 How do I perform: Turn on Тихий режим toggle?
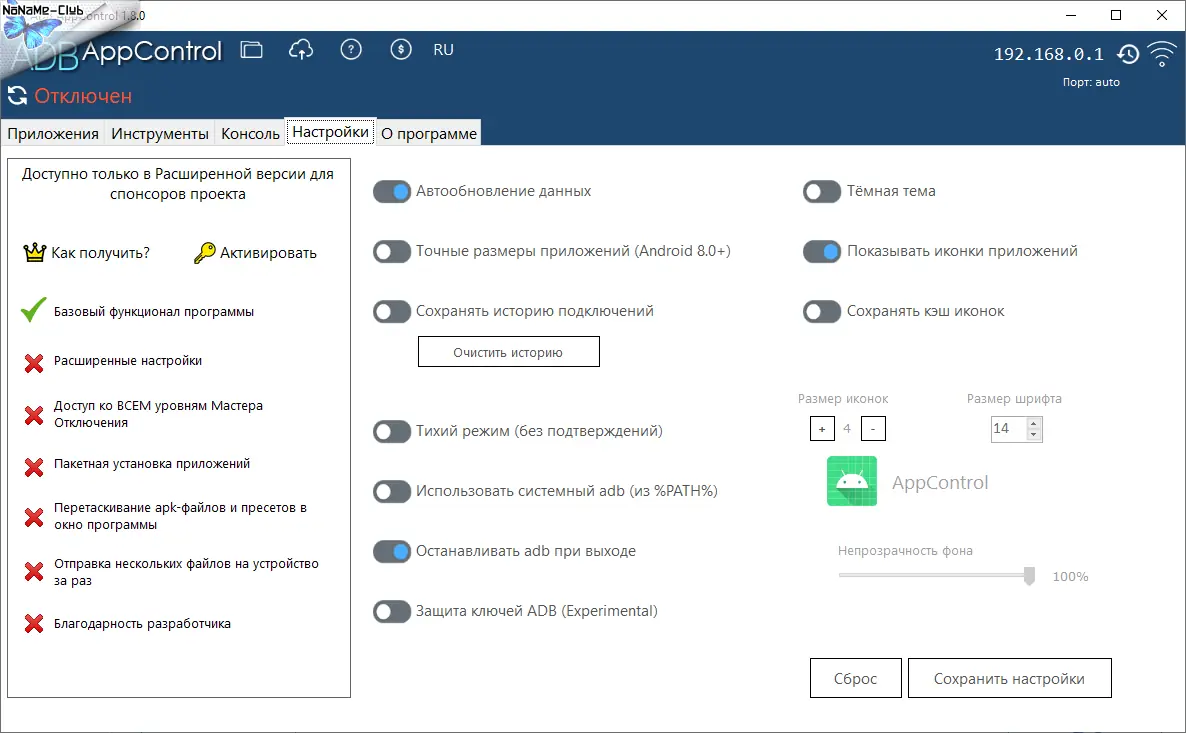coord(392,431)
